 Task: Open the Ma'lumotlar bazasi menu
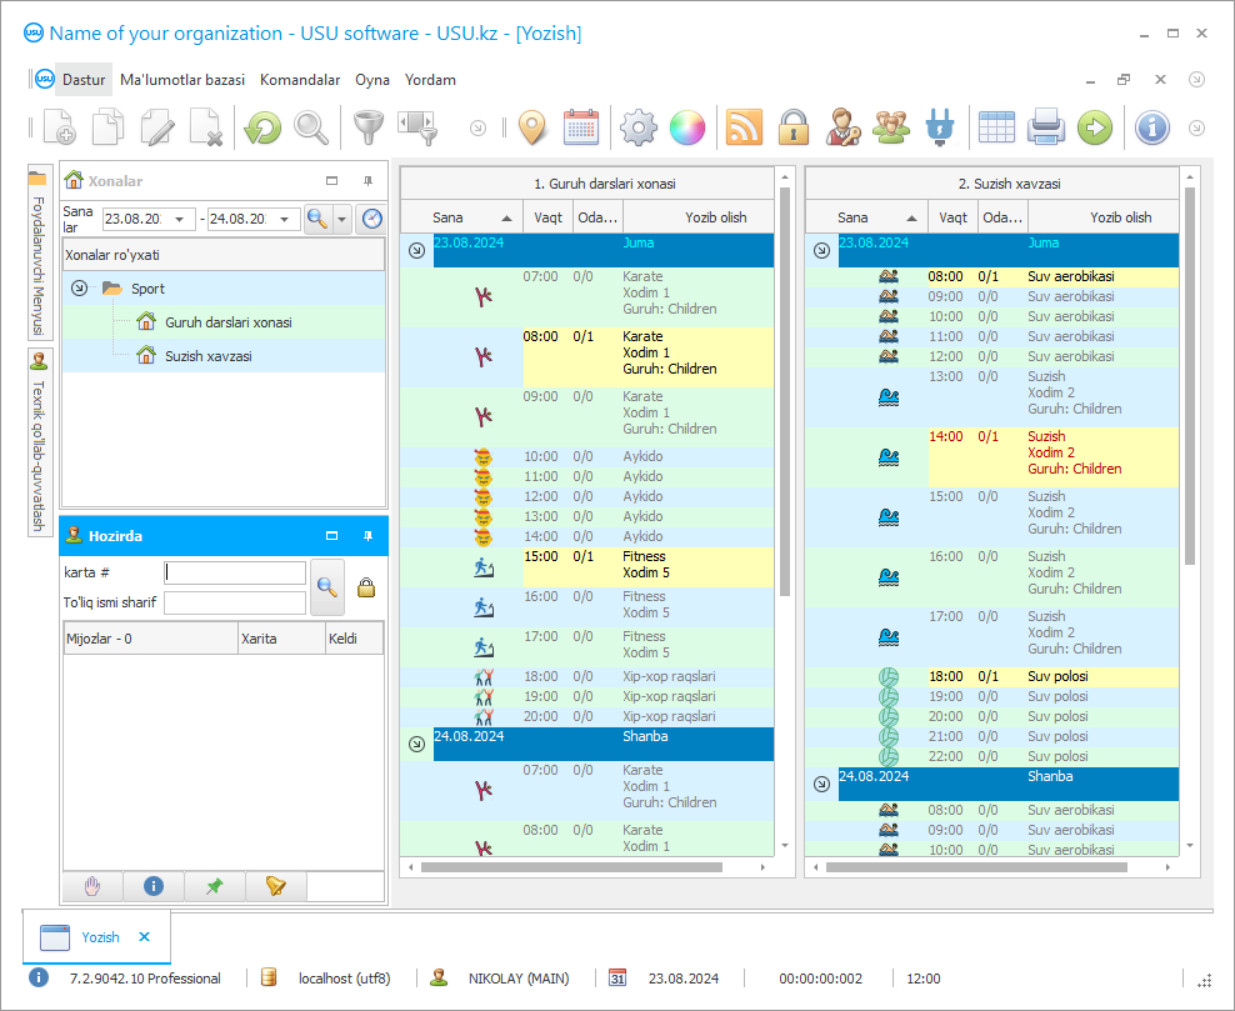pyautogui.click(x=182, y=80)
